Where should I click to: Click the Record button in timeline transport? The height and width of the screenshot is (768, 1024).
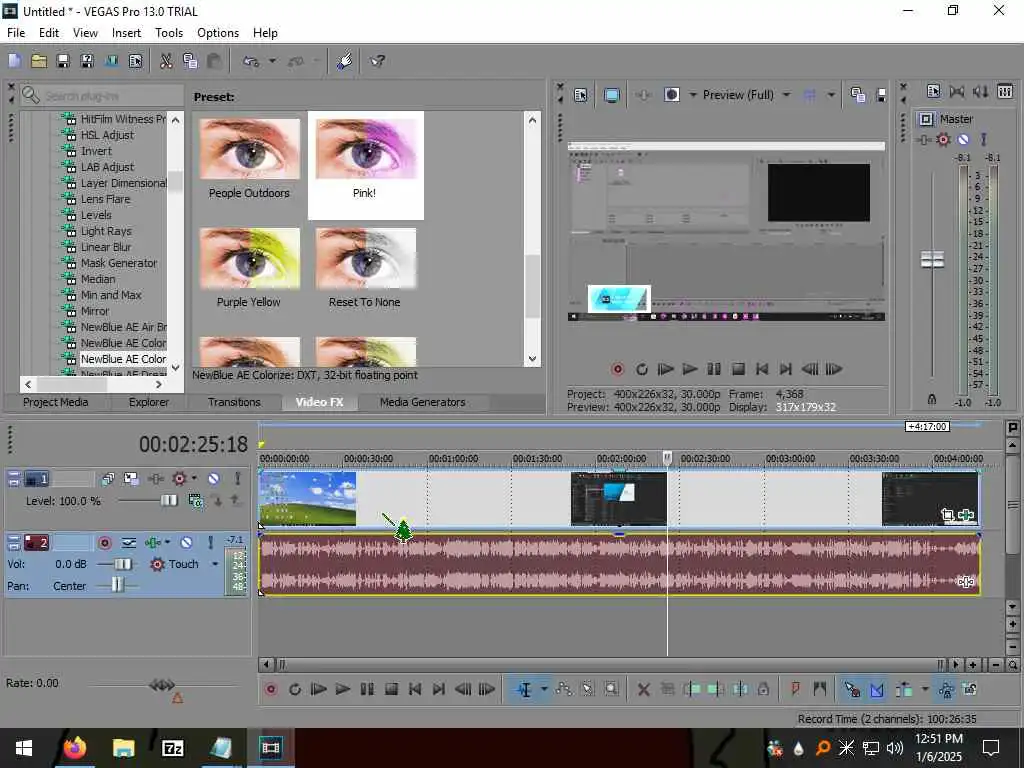point(271,690)
